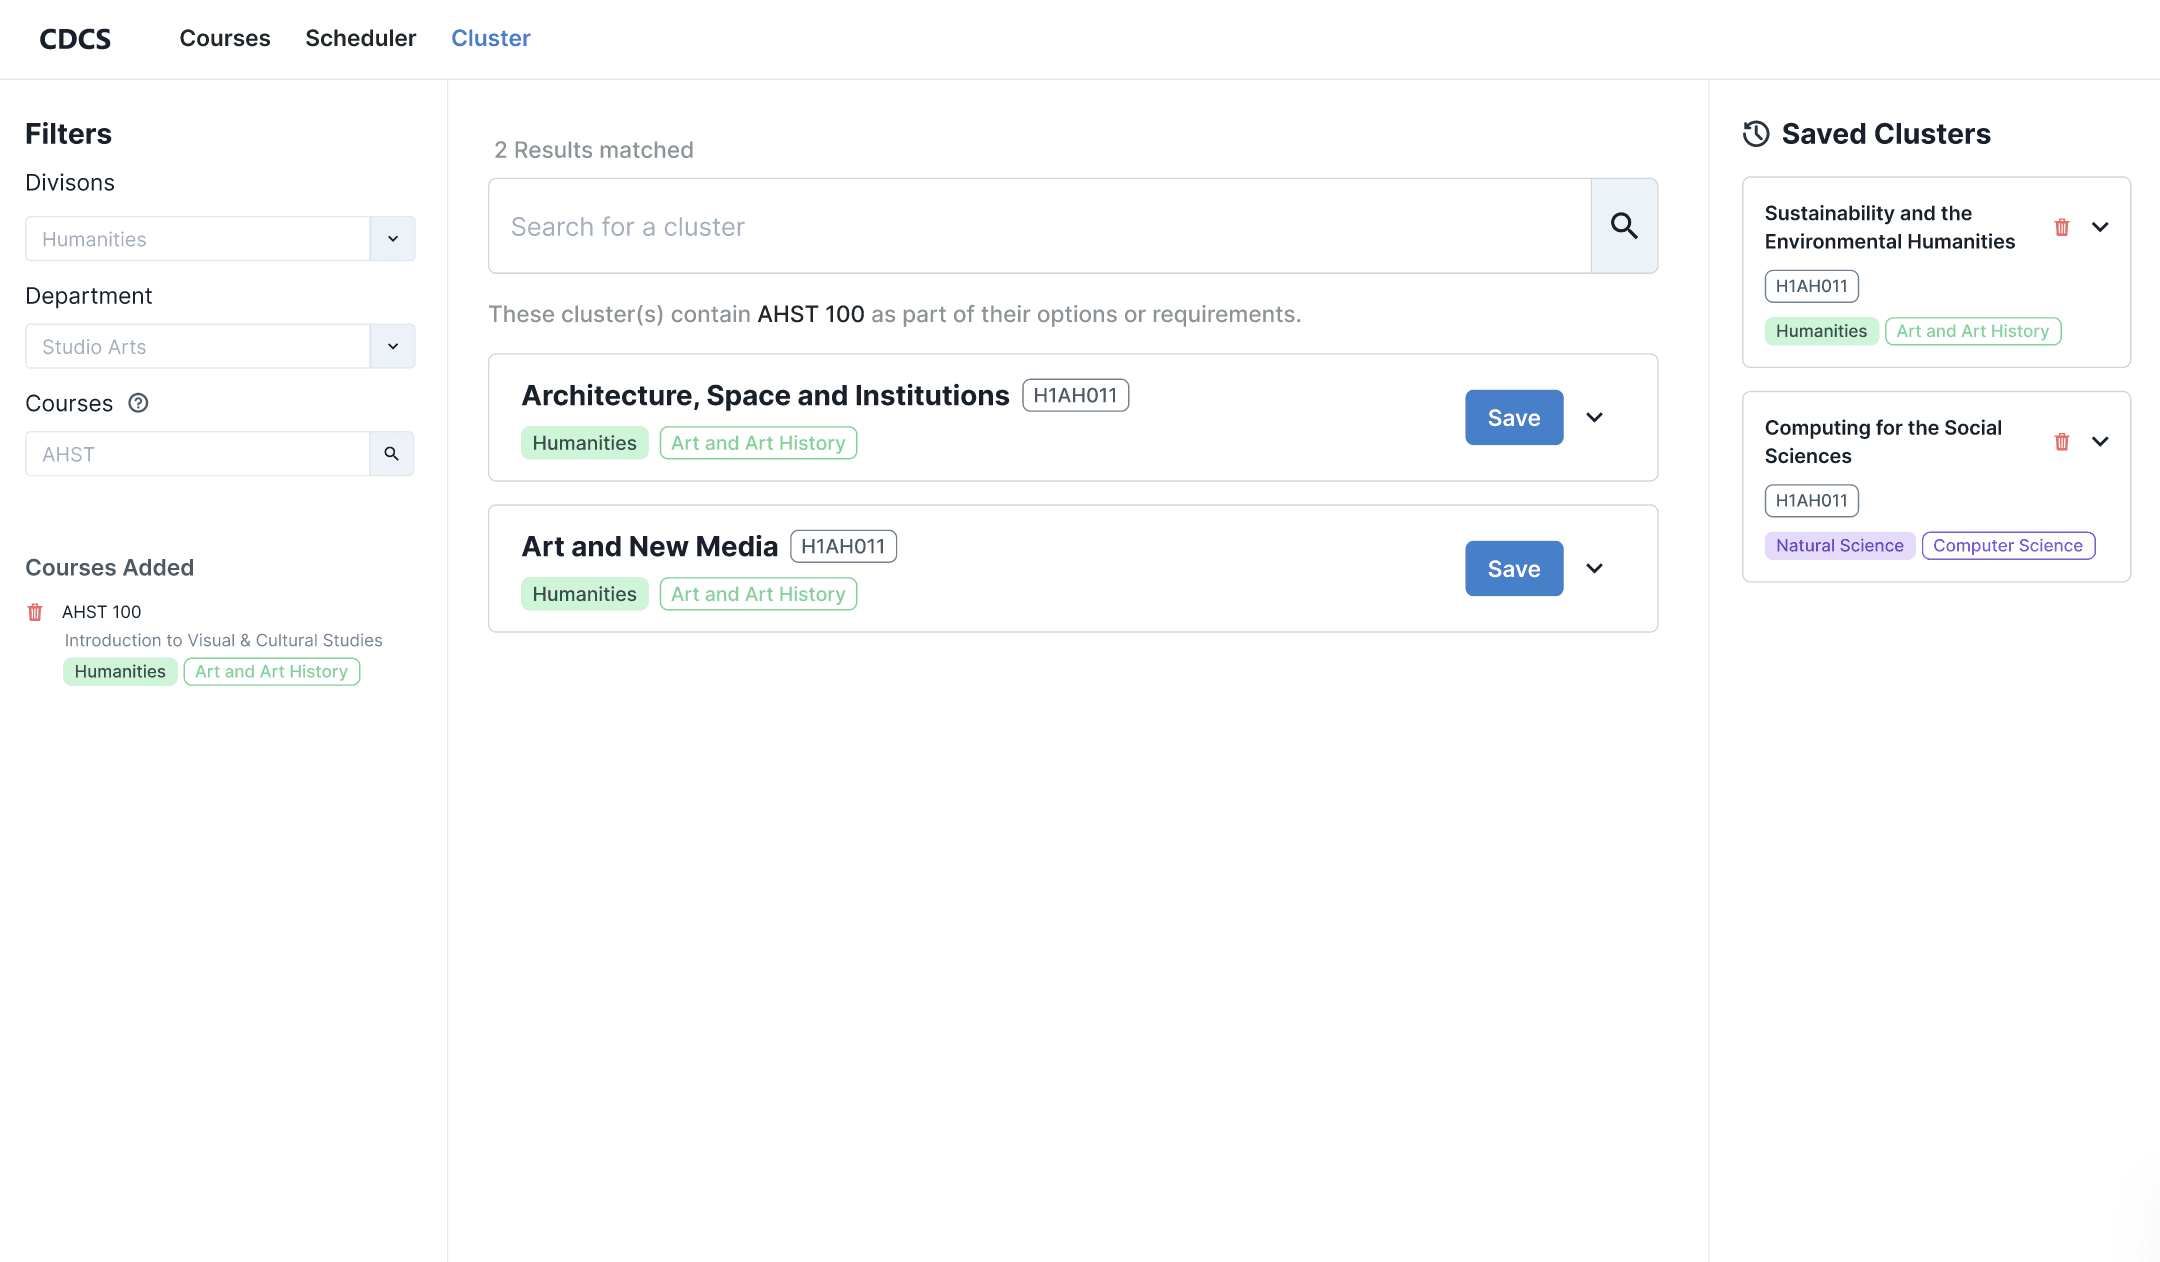The width and height of the screenshot is (2160, 1262).
Task: Save the Art and New Media cluster
Action: pos(1513,568)
